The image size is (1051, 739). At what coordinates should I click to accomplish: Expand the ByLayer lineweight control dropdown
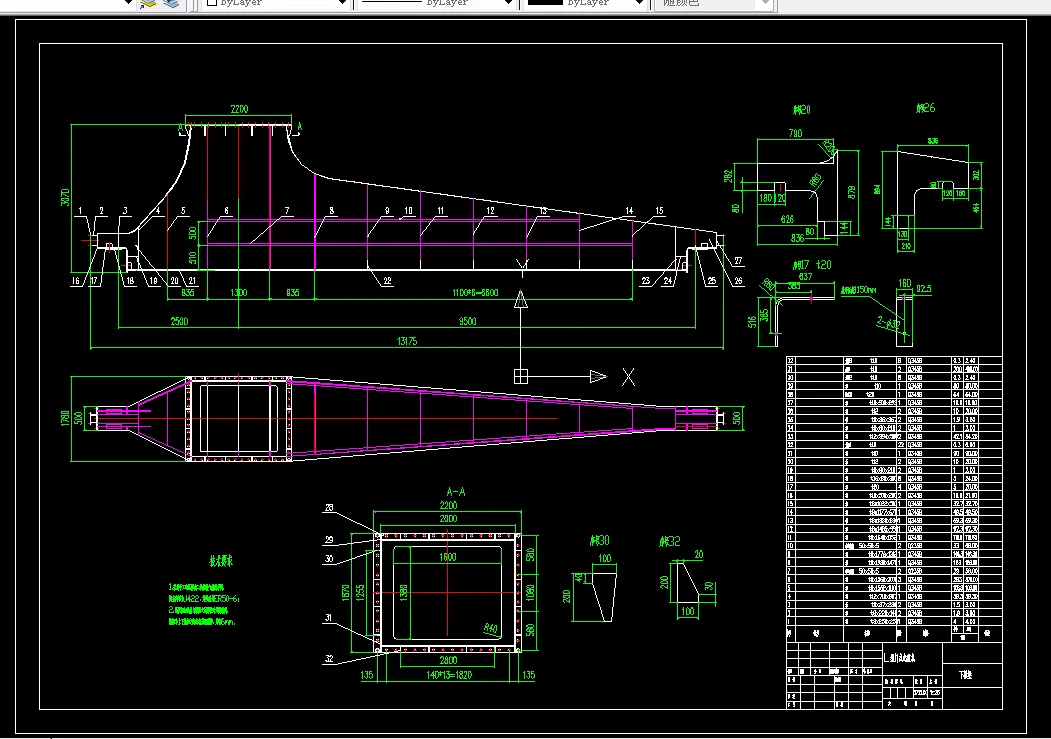tap(640, 3)
